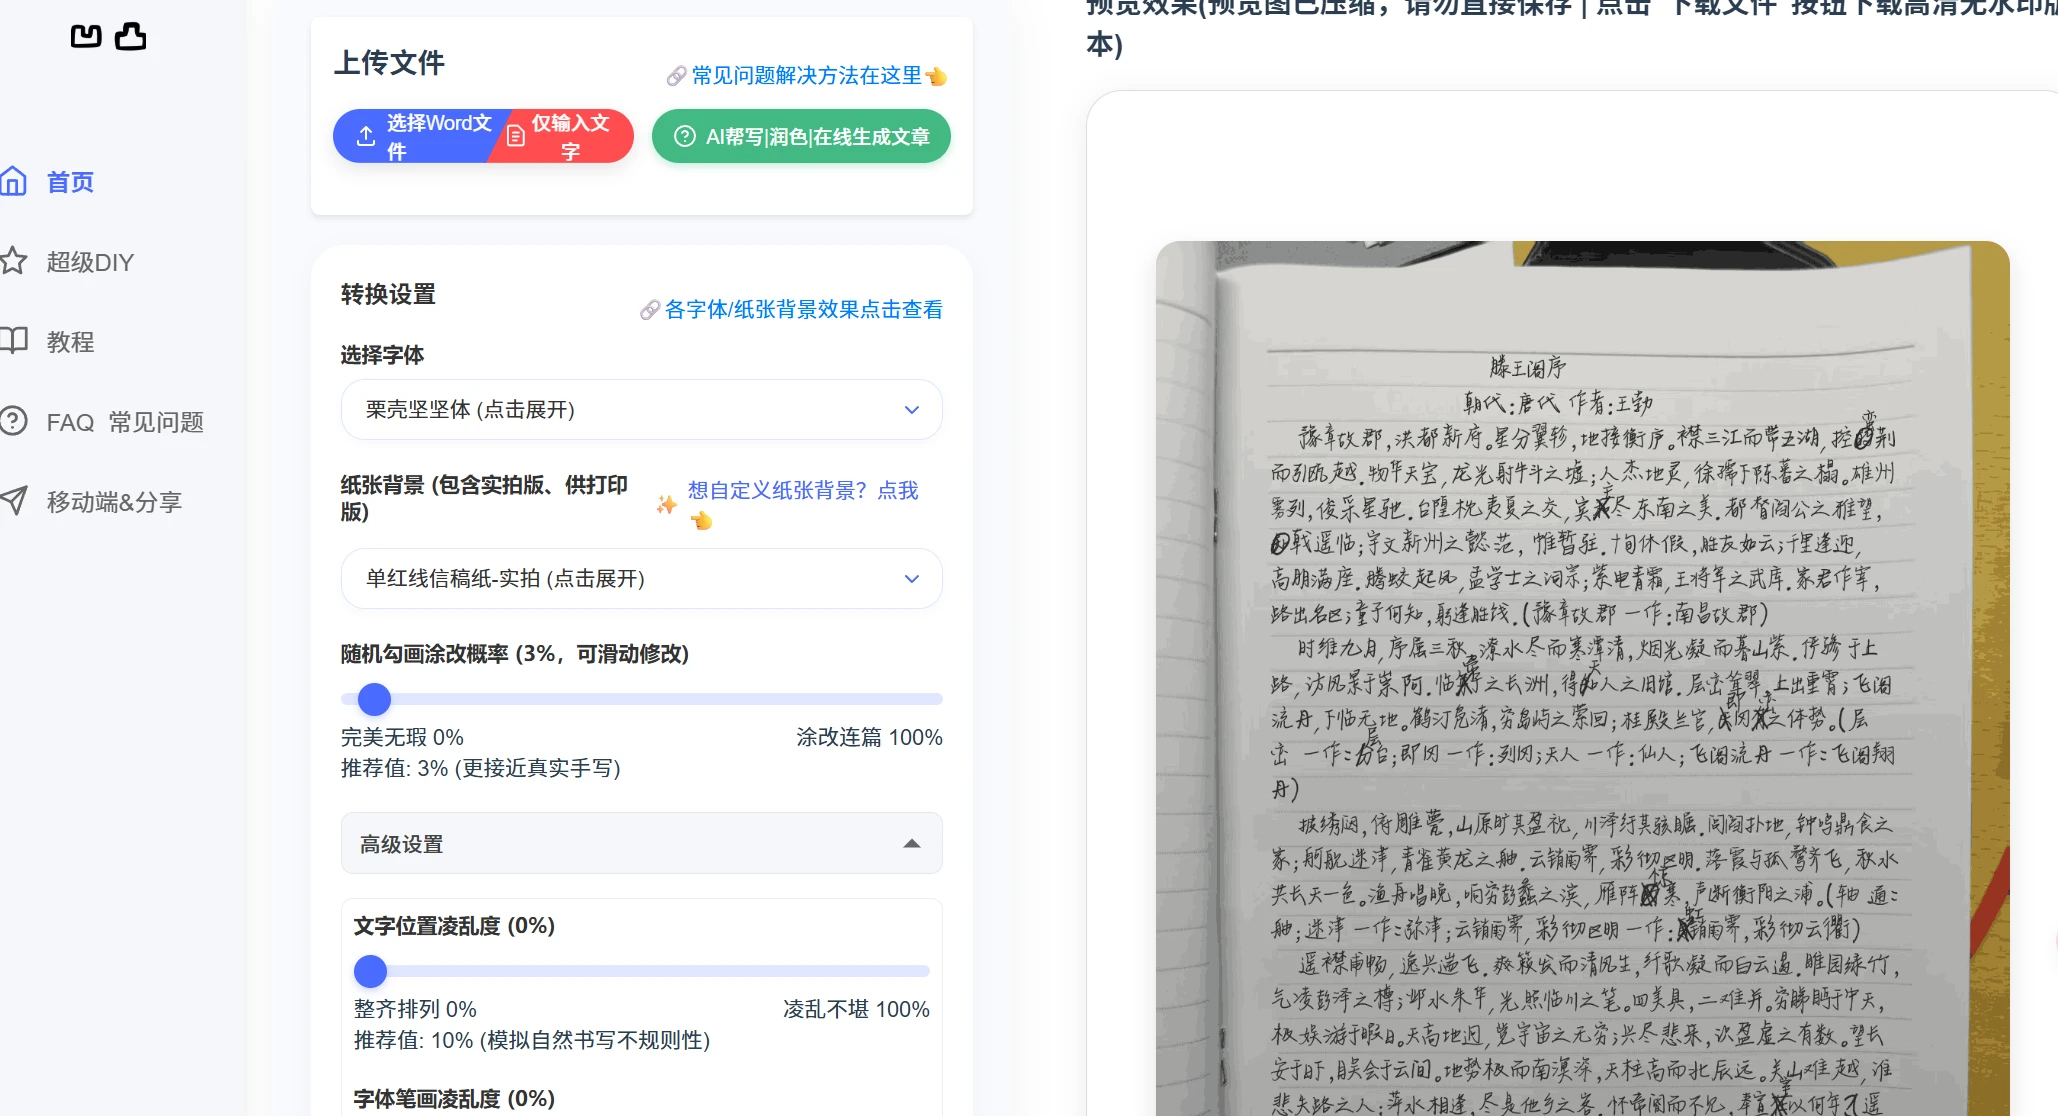Click the 整齐排列 0% label
This screenshot has height=1116, width=2058.
415,1009
